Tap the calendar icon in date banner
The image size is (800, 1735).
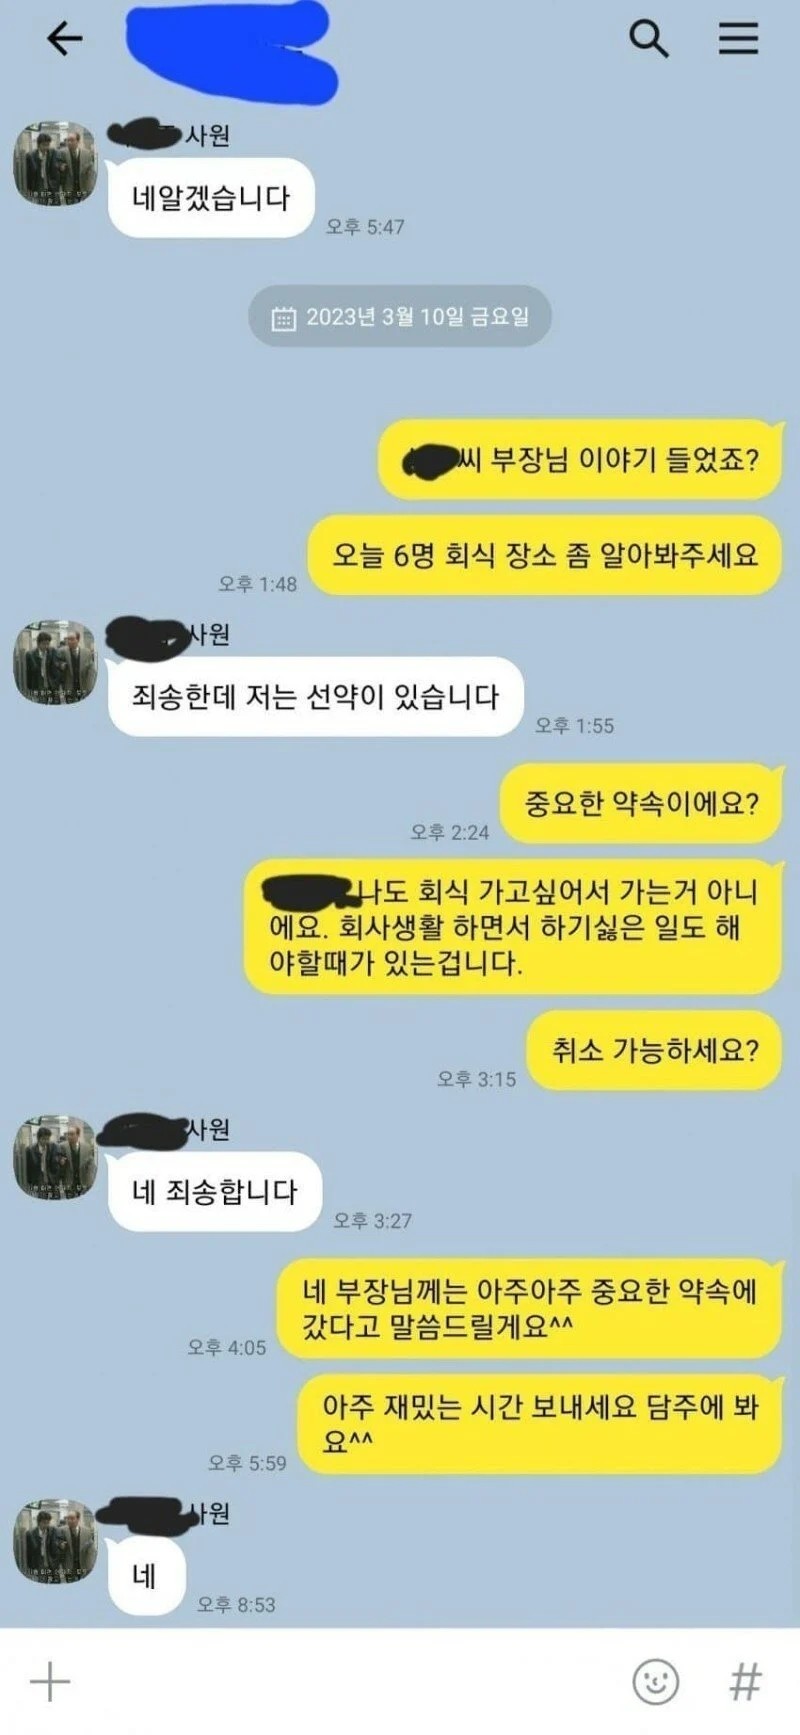coord(284,318)
